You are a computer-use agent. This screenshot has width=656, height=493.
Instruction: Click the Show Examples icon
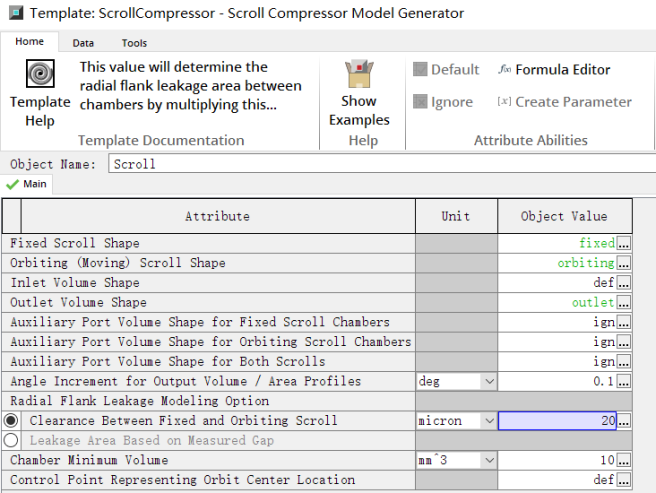(x=358, y=75)
